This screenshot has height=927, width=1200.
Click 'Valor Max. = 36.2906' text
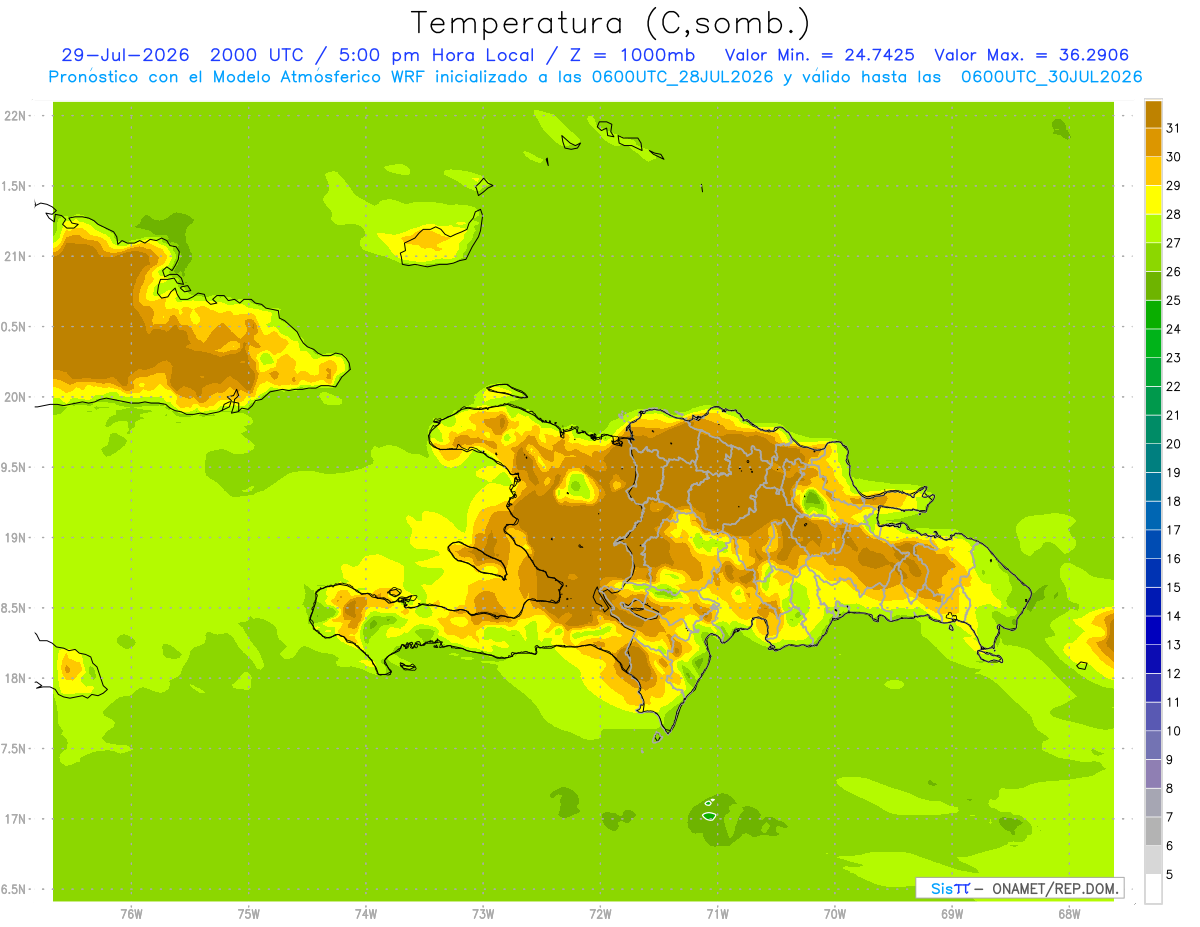click(x=1031, y=55)
